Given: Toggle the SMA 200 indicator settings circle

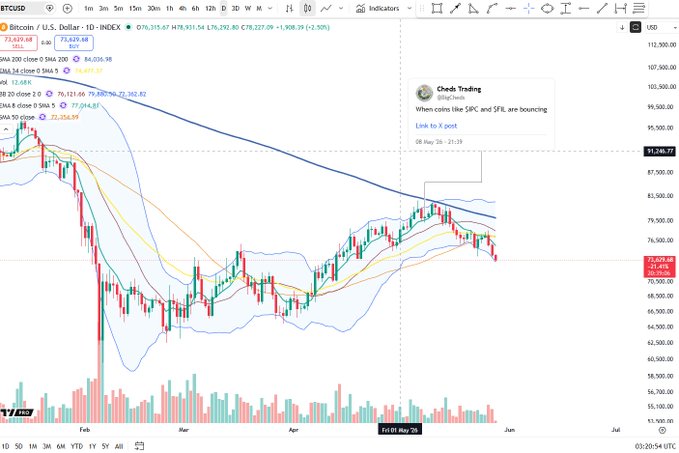Looking at the screenshot, I should (76, 59).
